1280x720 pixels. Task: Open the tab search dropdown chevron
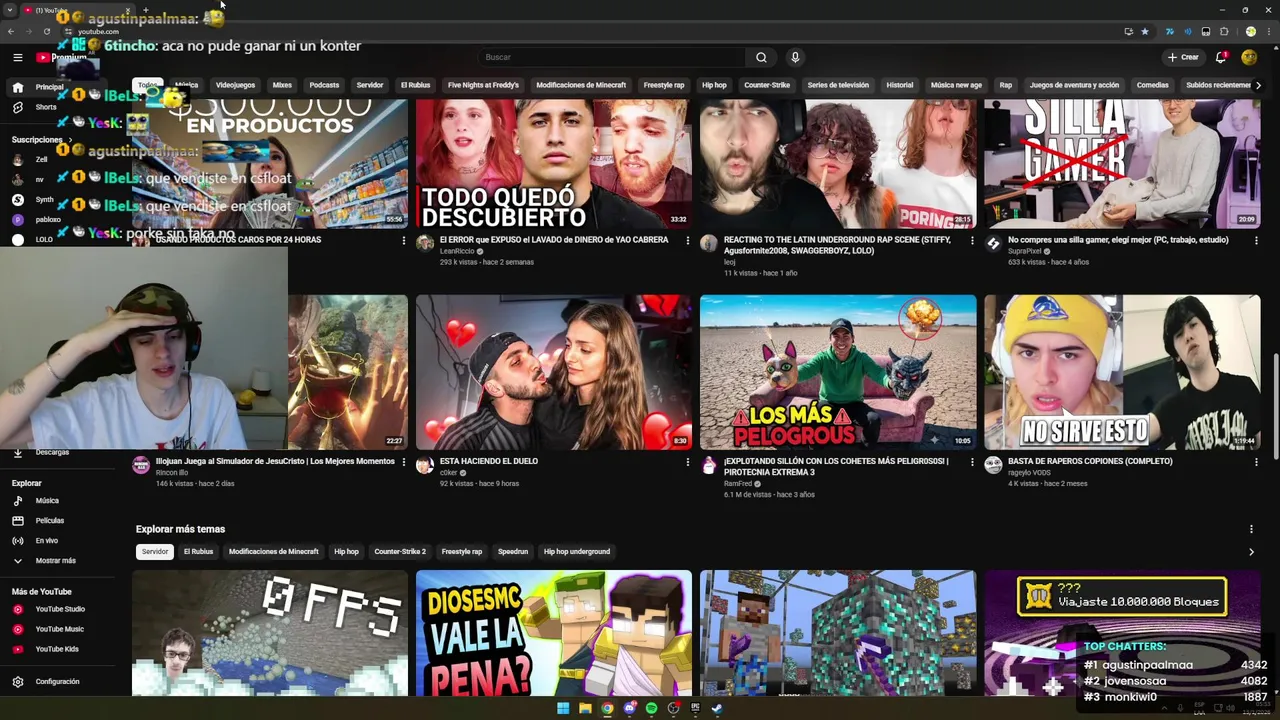(x=11, y=10)
